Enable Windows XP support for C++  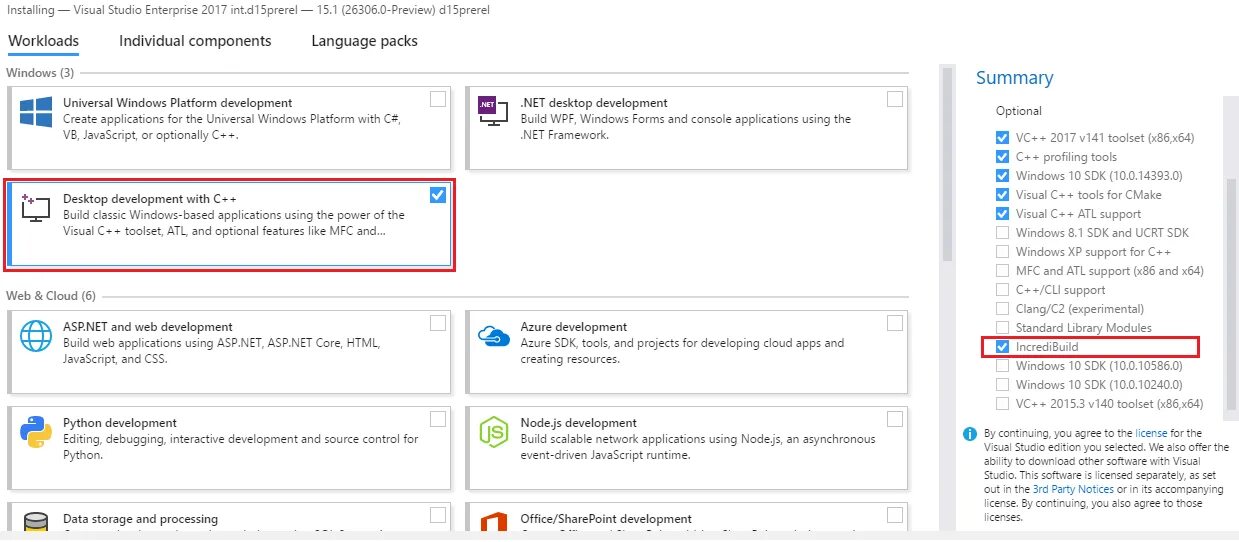pos(1002,252)
